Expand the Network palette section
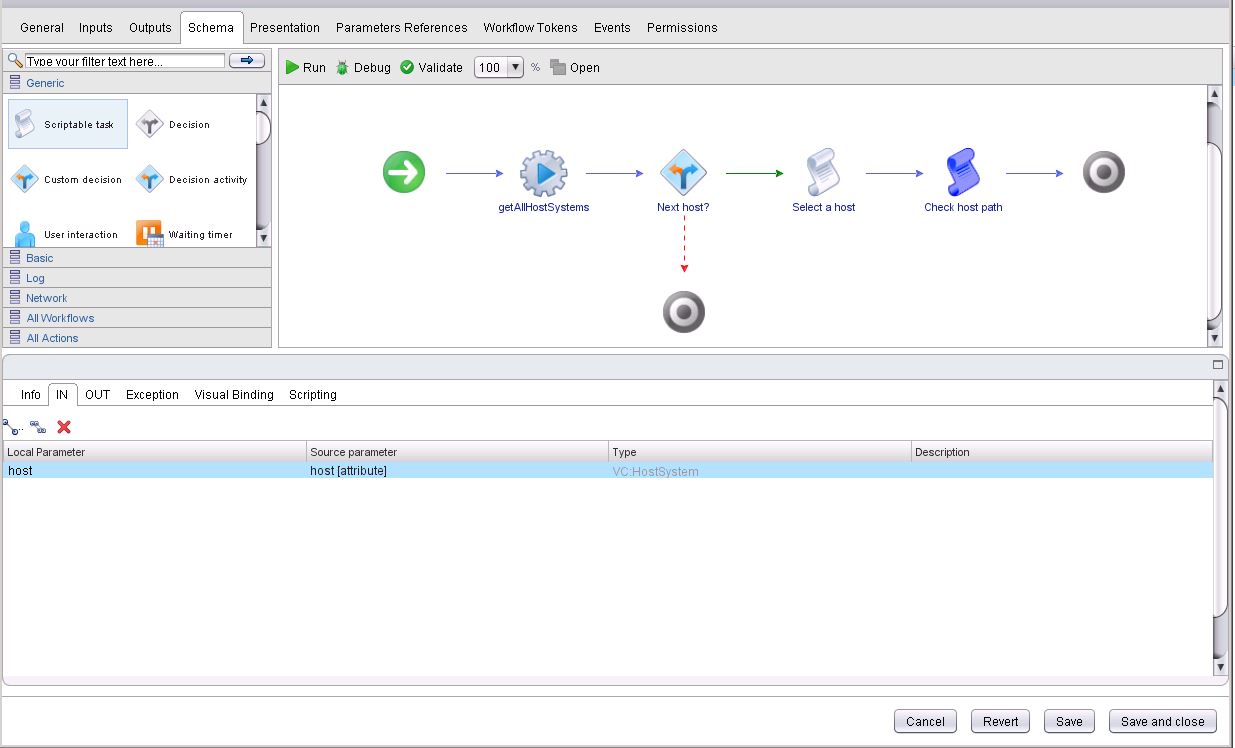The width and height of the screenshot is (1235, 748). [x=46, y=298]
